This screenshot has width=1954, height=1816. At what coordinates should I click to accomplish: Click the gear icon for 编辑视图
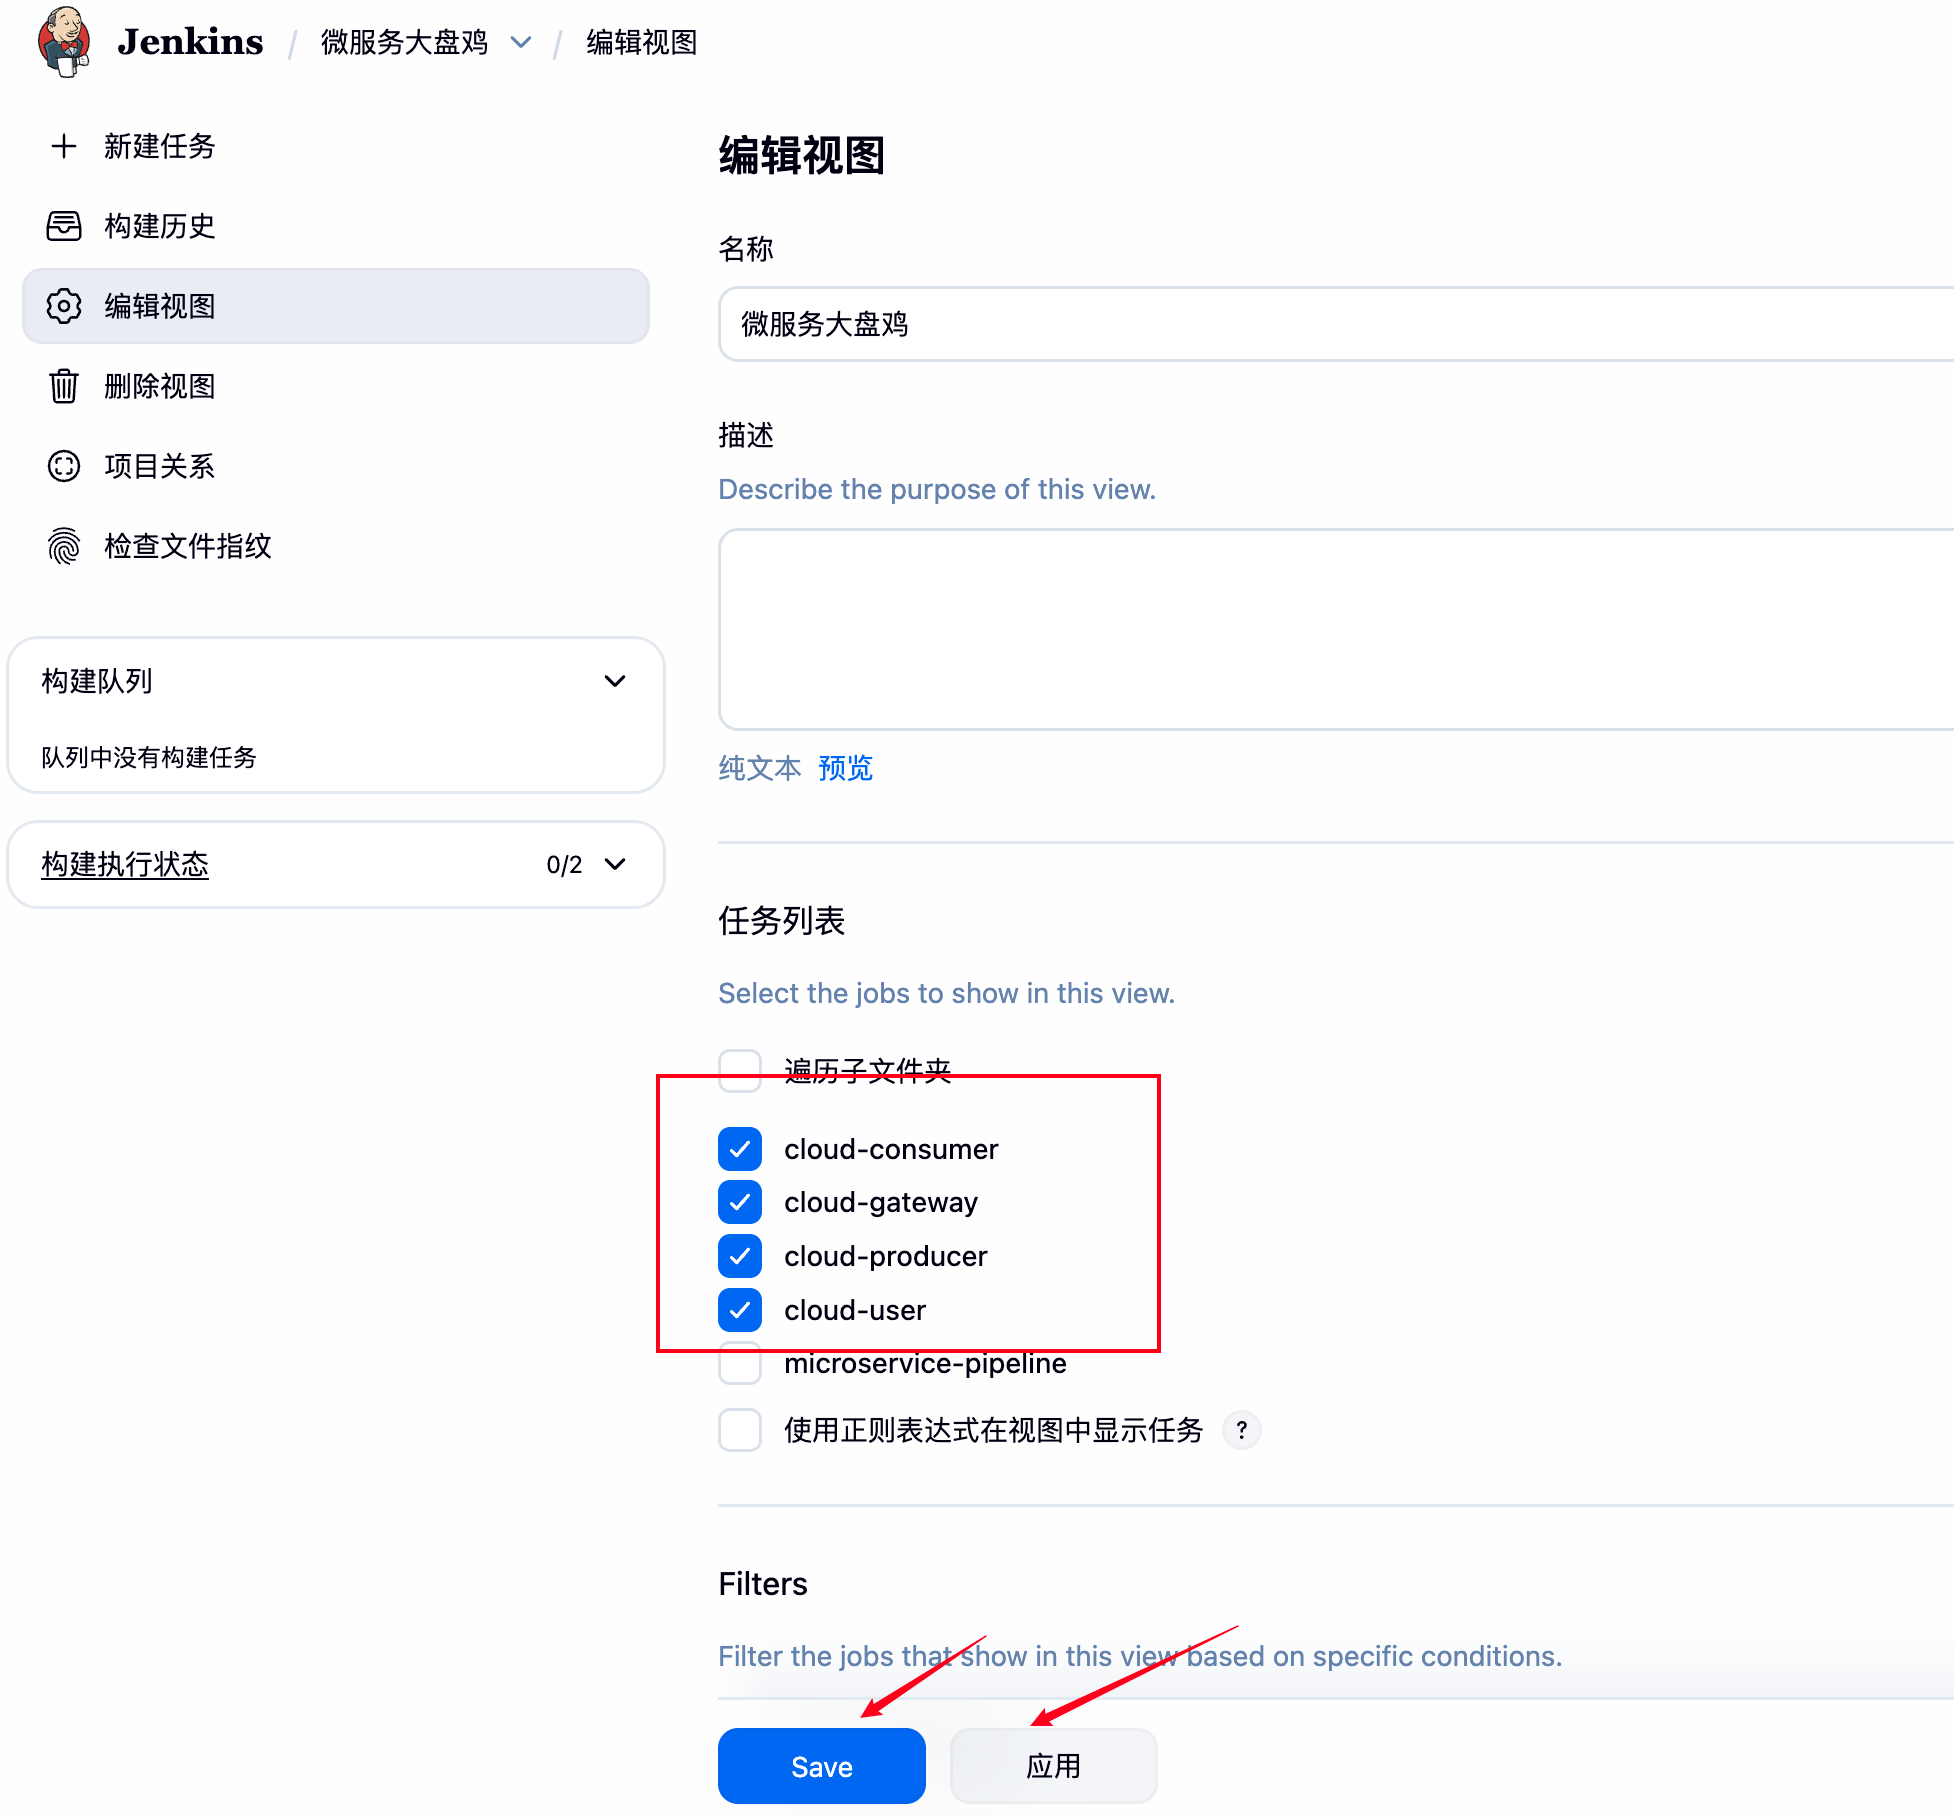[64, 306]
